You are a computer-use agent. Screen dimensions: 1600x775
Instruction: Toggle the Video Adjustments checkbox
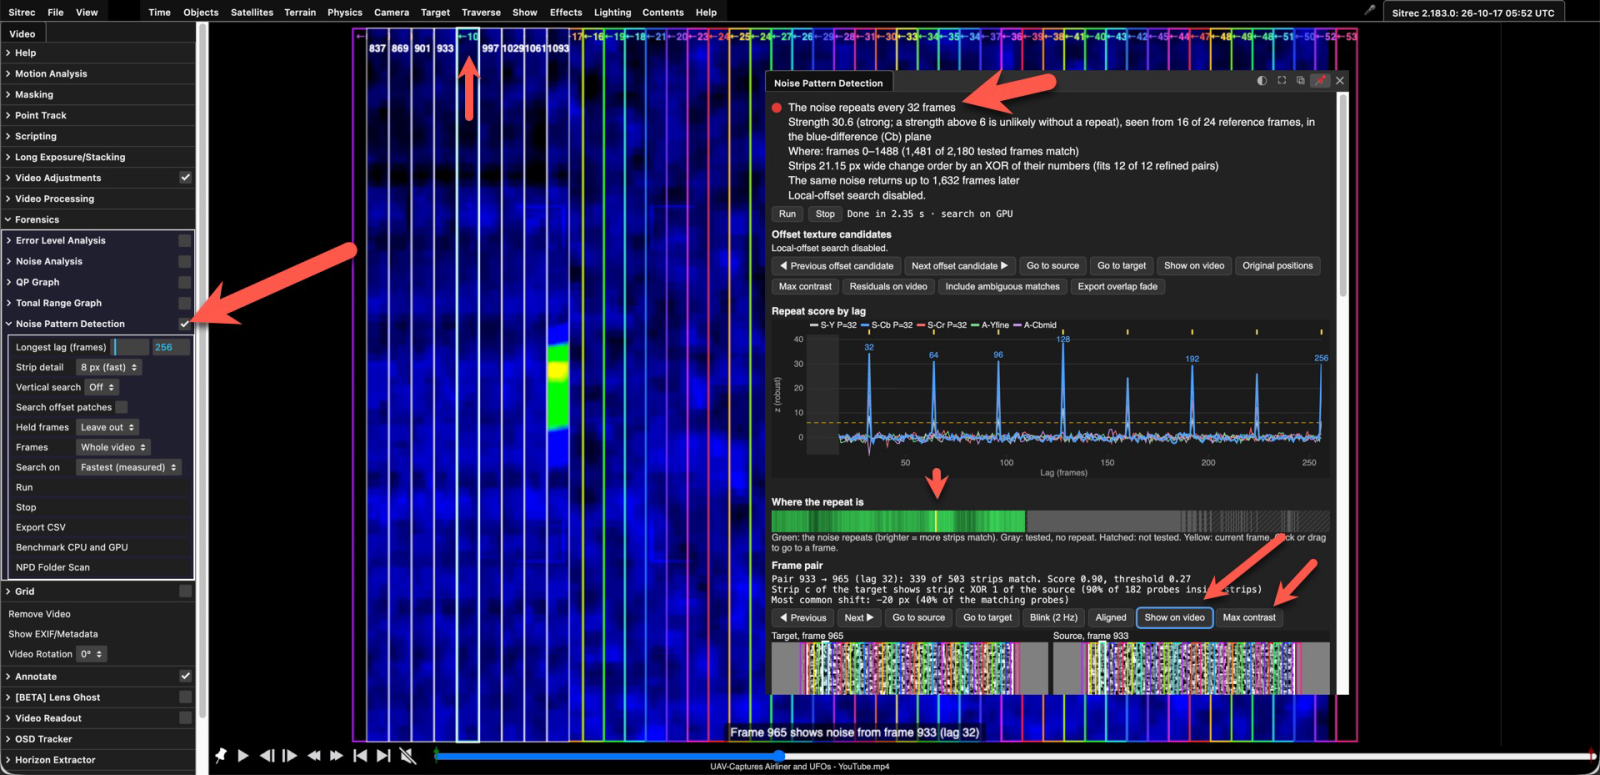(x=185, y=177)
